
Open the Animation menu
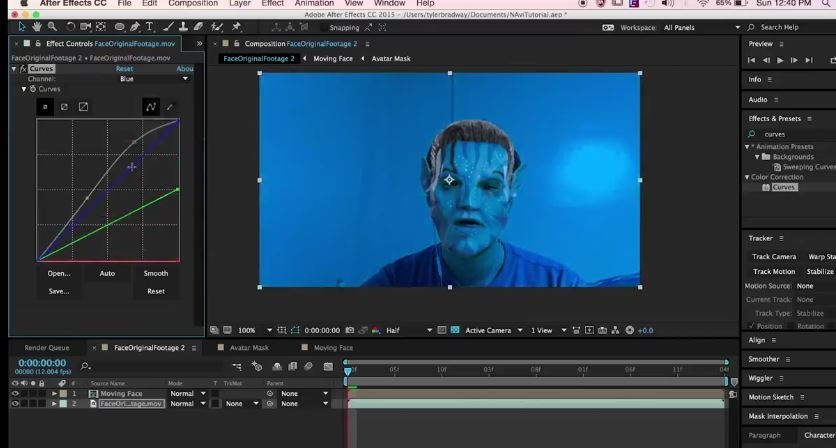point(315,3)
